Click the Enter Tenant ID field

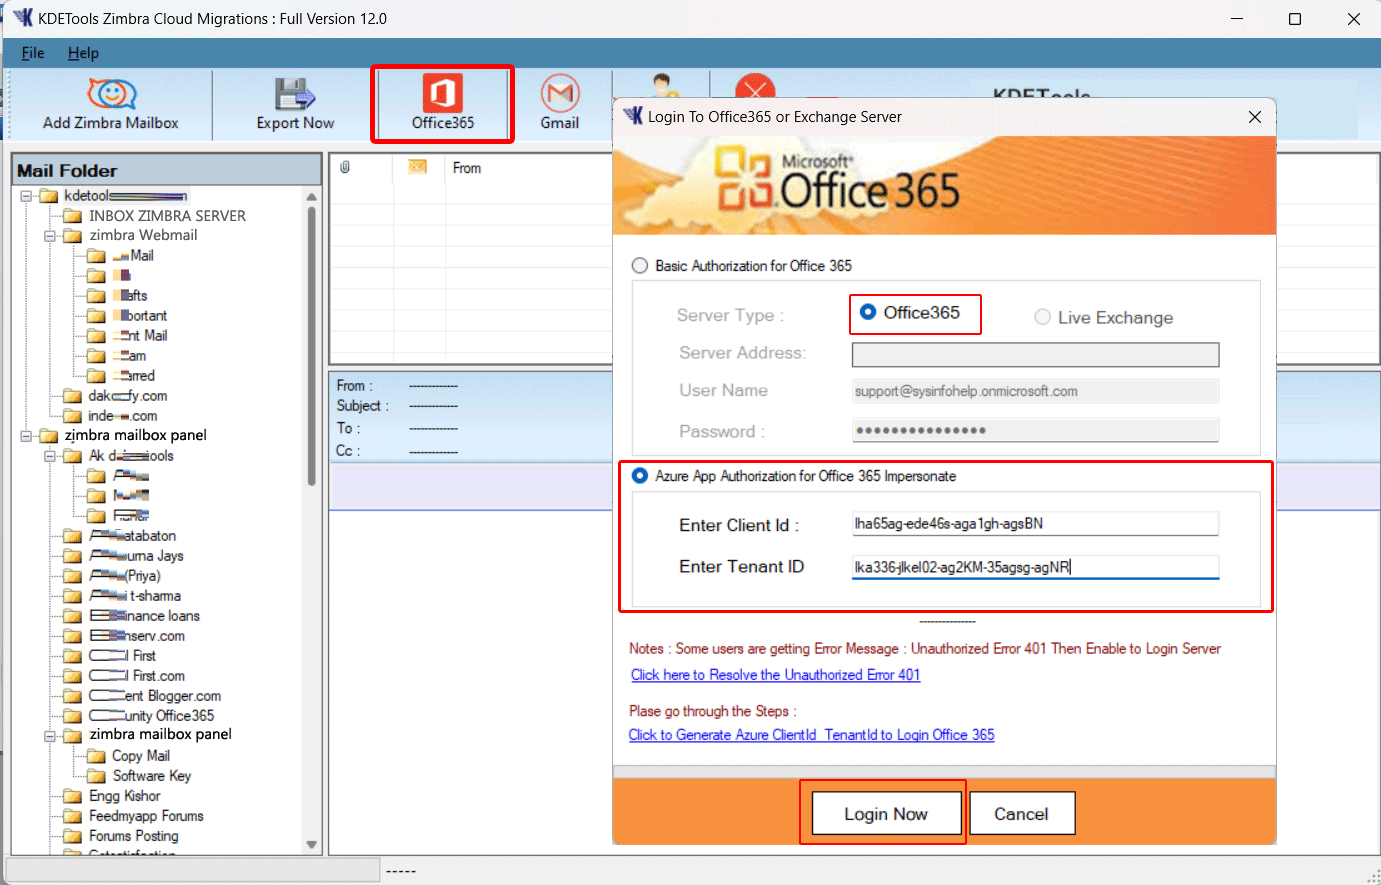(x=1035, y=567)
